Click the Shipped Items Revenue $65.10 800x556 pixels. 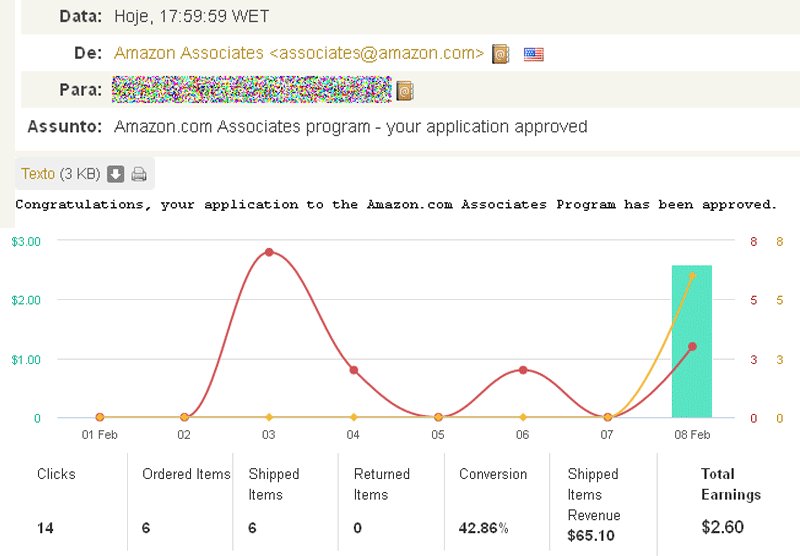click(x=591, y=536)
